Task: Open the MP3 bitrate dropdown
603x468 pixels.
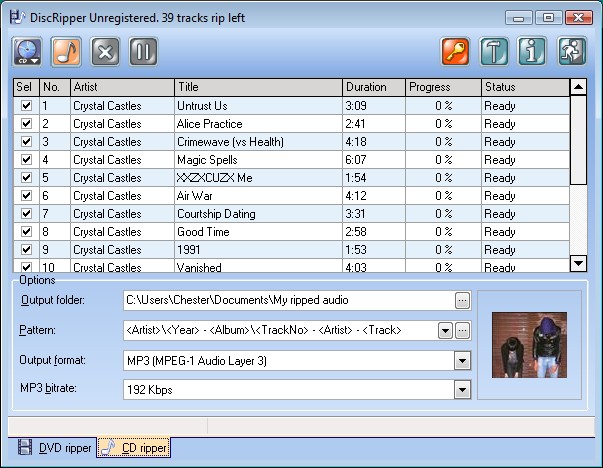Action: point(462,390)
